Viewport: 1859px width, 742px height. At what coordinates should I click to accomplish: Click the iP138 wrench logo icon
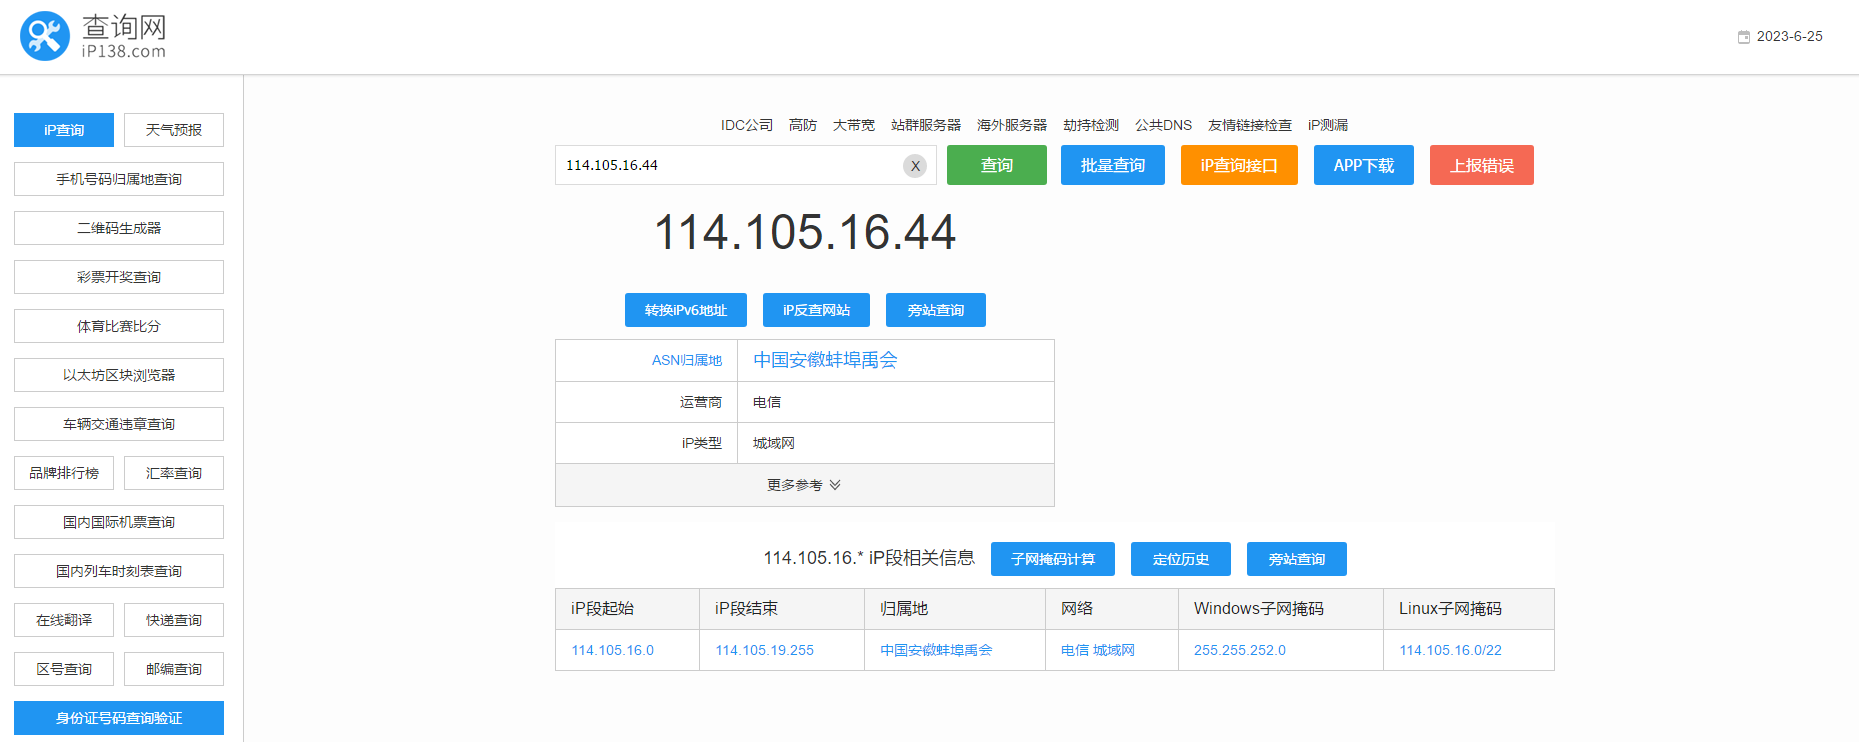[45, 36]
